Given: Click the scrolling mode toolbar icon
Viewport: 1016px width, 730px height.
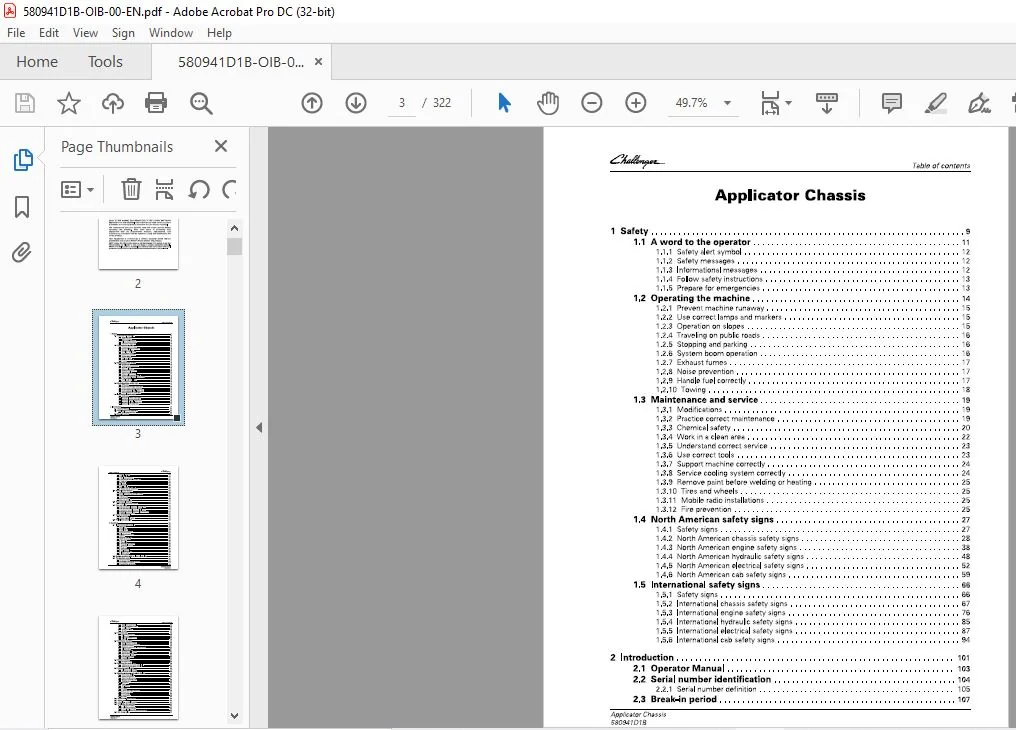Looking at the screenshot, I should (x=826, y=103).
